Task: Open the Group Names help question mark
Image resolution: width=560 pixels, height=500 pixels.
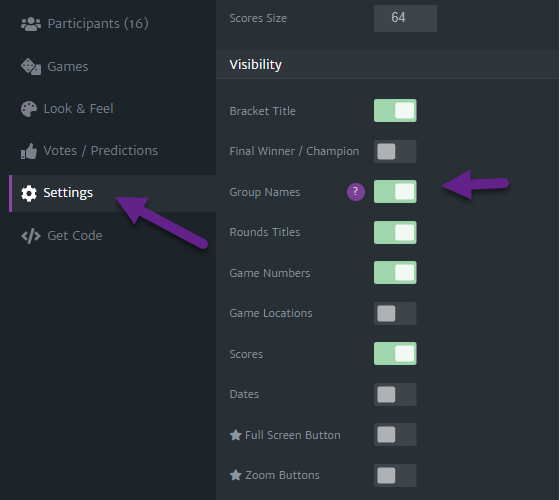Action: click(355, 192)
